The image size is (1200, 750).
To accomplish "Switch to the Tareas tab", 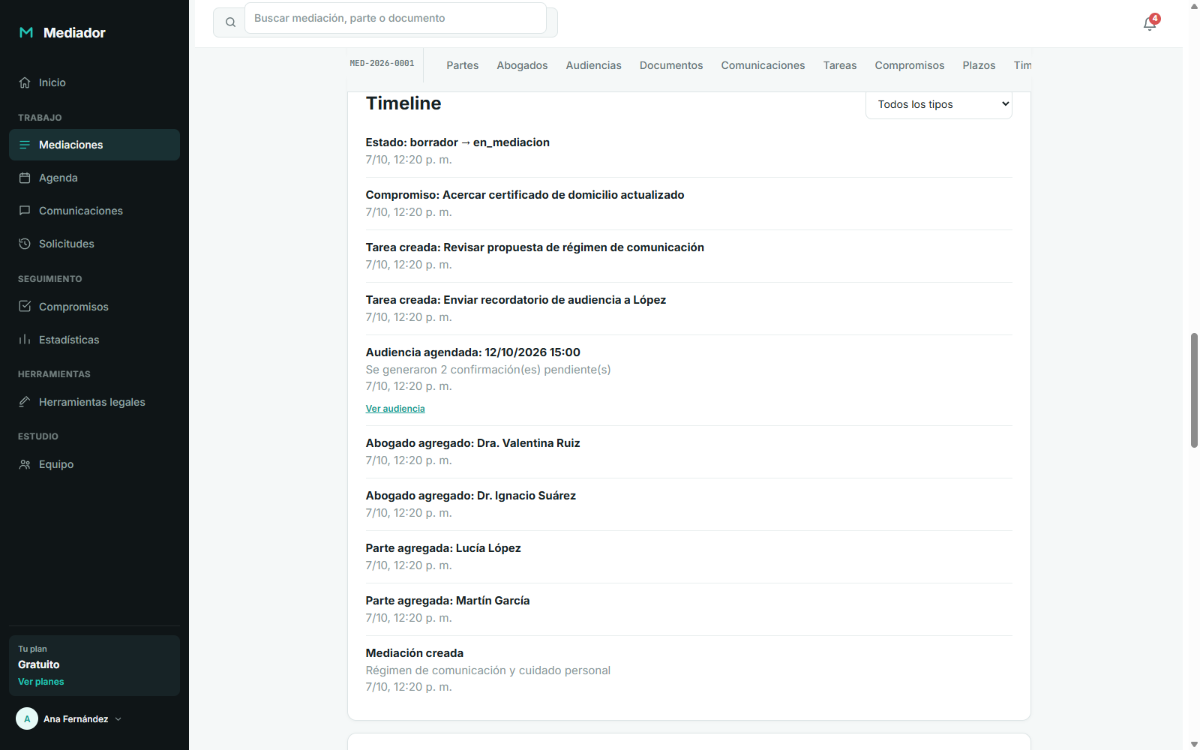I will (840, 65).
